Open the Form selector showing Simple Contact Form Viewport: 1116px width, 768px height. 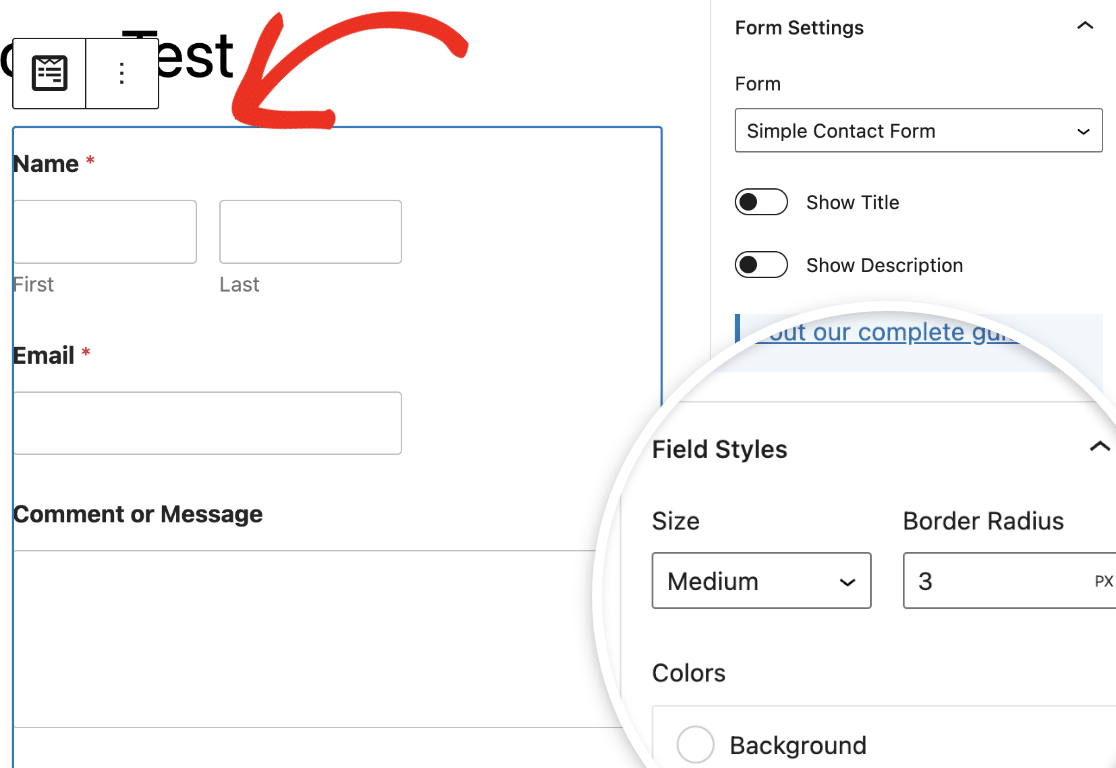click(918, 131)
